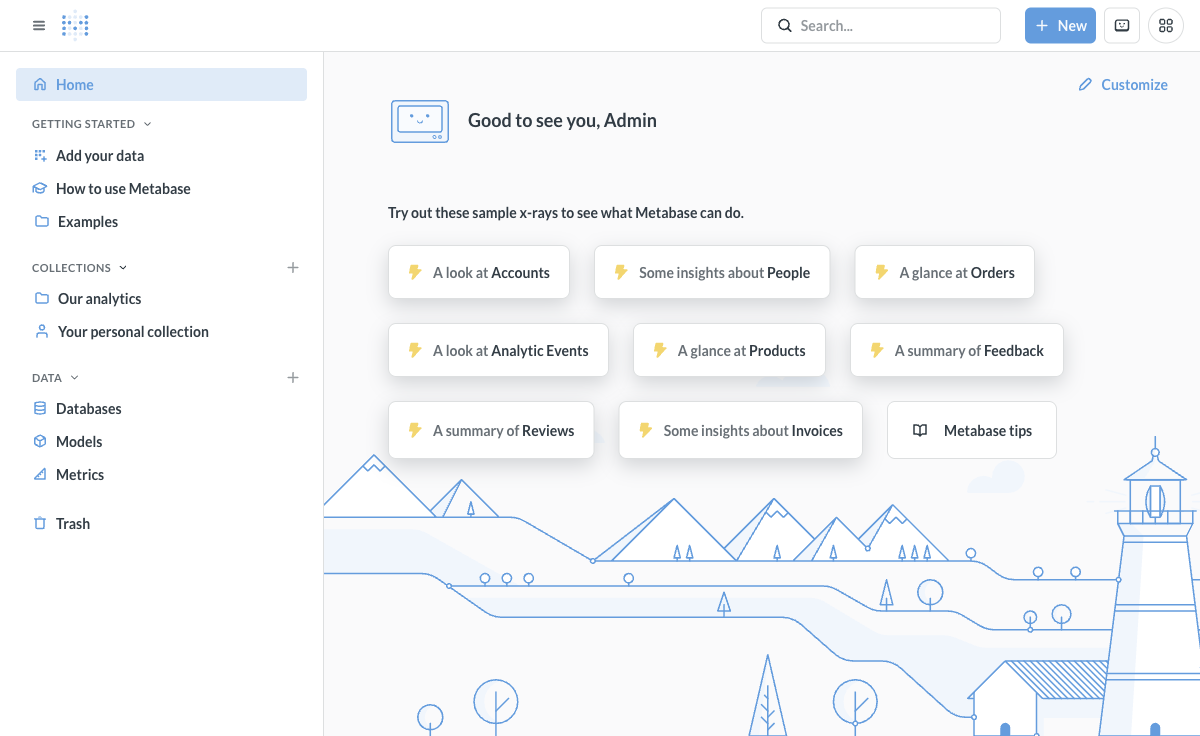Click the book icon on Metabase tips
The height and width of the screenshot is (736, 1200).
[920, 431]
